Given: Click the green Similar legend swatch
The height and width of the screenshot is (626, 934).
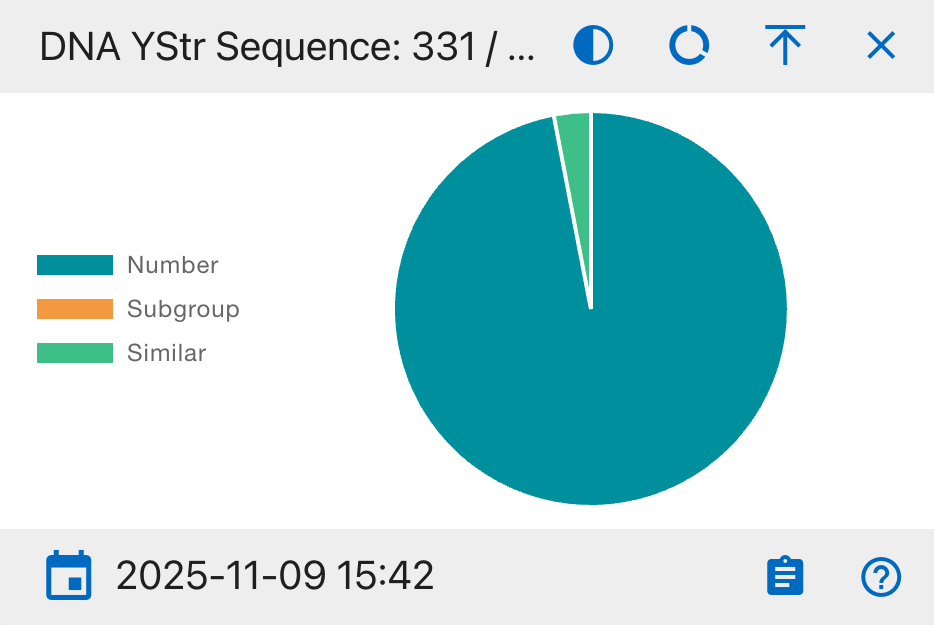Looking at the screenshot, I should (75, 353).
